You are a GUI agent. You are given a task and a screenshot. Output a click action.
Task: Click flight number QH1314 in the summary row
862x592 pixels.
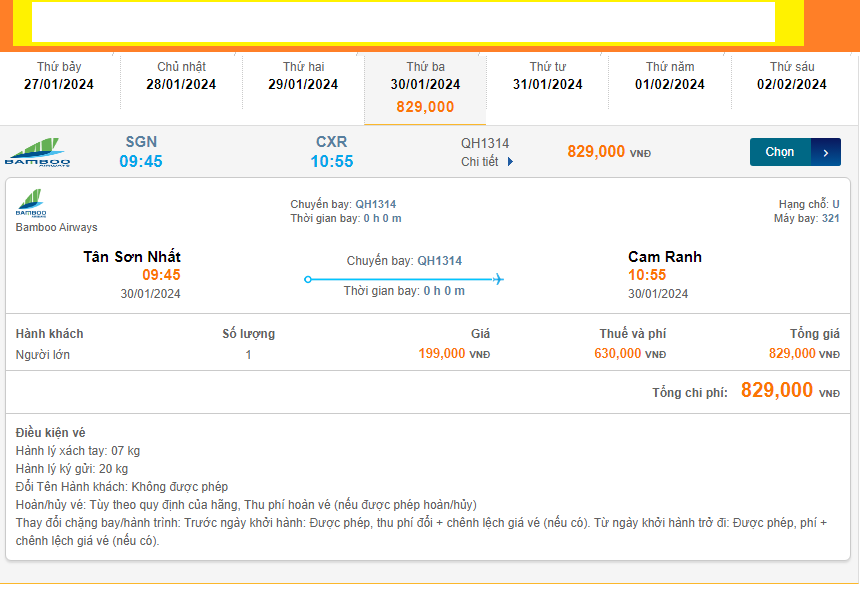click(x=485, y=143)
